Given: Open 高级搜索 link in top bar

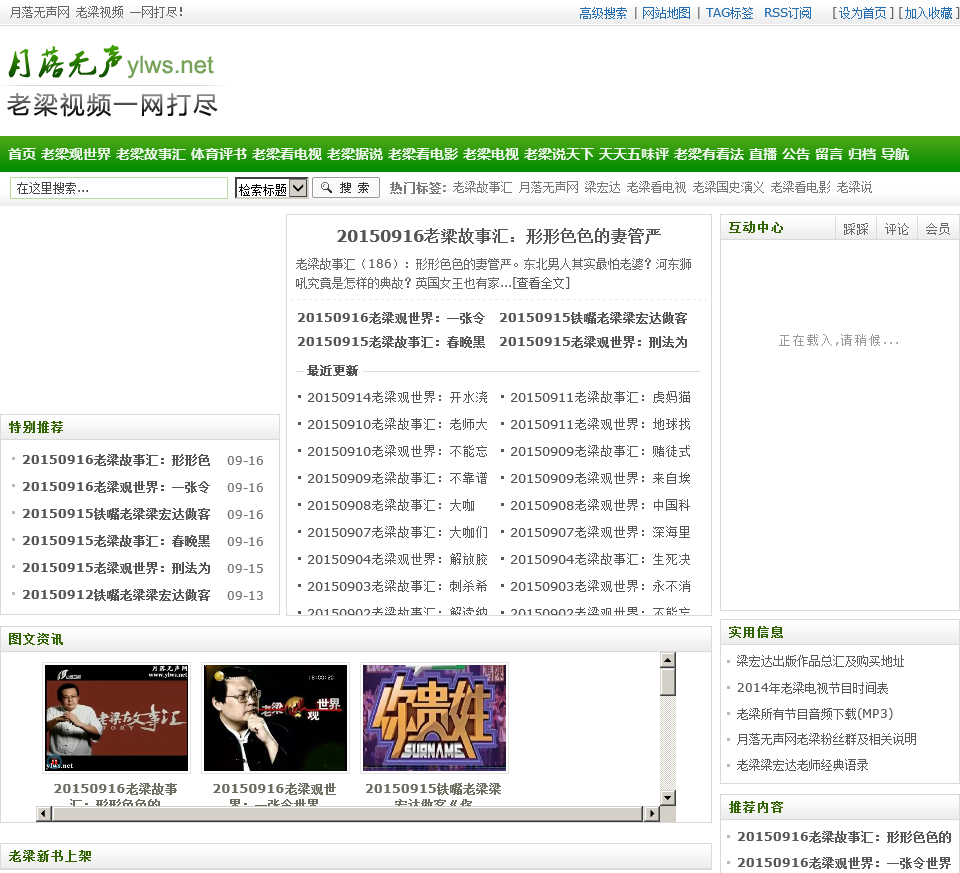Looking at the screenshot, I should point(603,13).
